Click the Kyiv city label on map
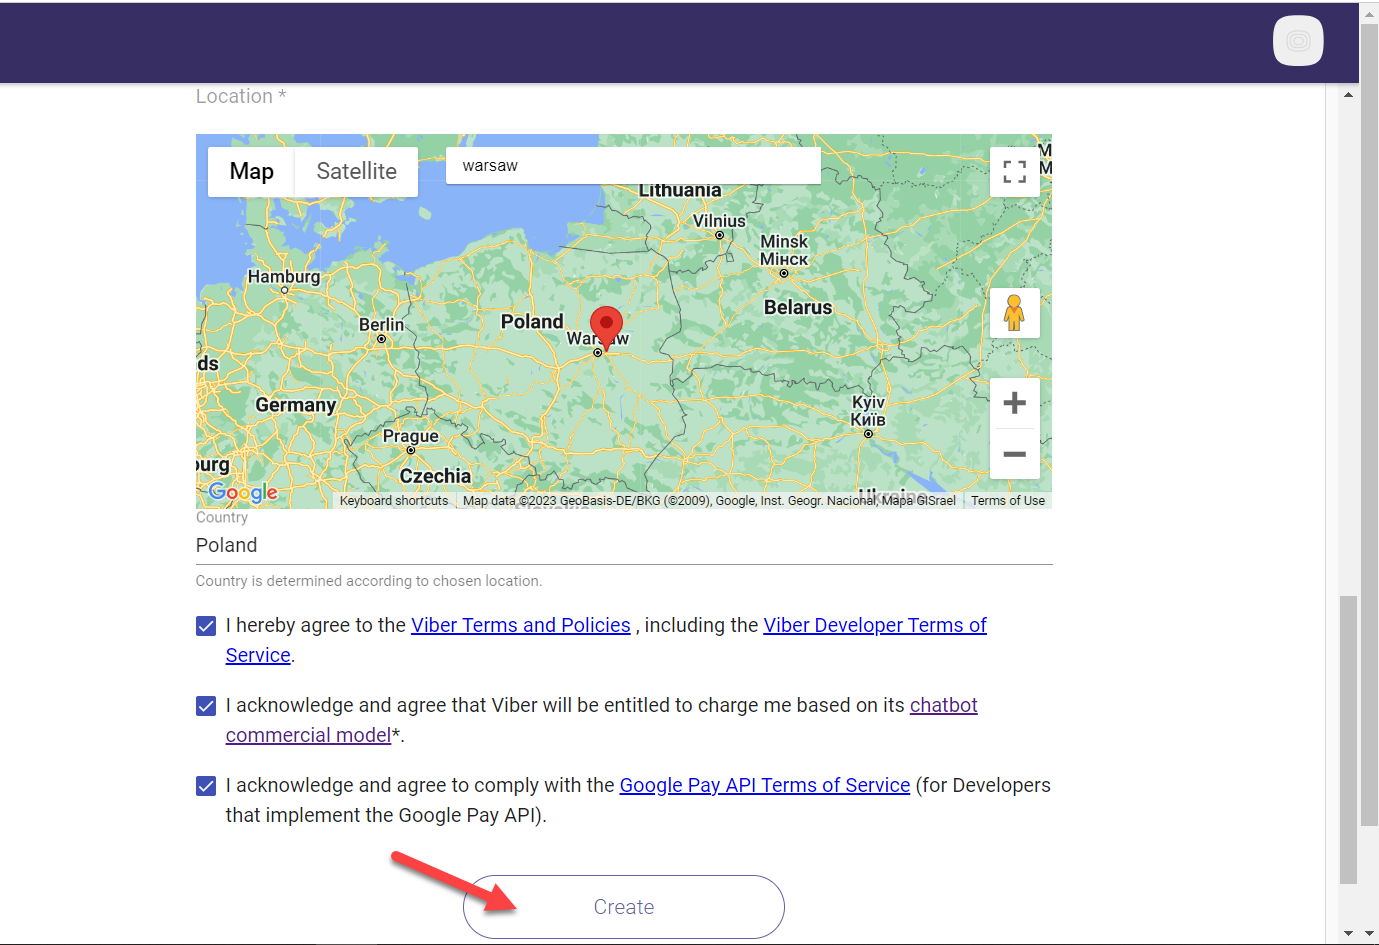Image resolution: width=1379 pixels, height=945 pixels. click(x=868, y=411)
